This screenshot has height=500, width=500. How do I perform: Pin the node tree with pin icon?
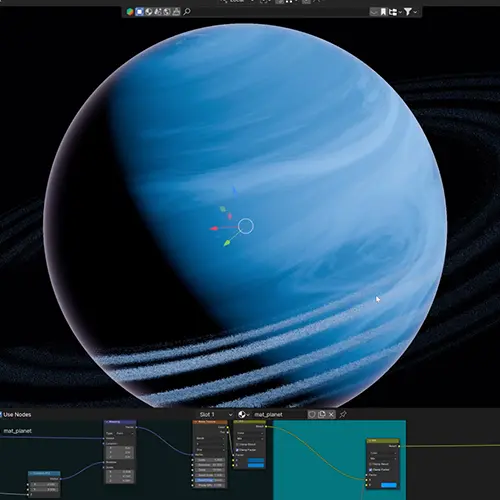click(343, 414)
